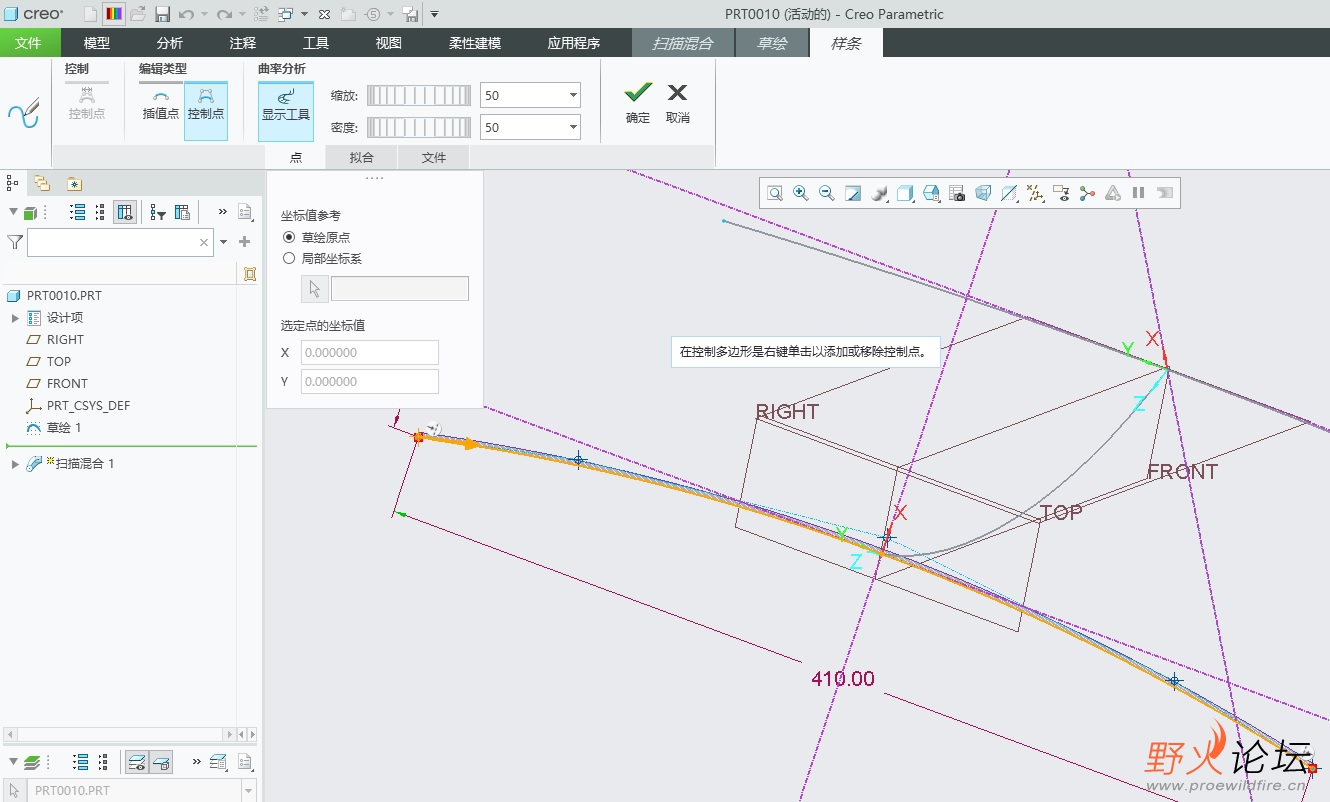The width and height of the screenshot is (1330, 802).
Task: Expand the 扫描混合 1 tree node
Action: [x=15, y=464]
